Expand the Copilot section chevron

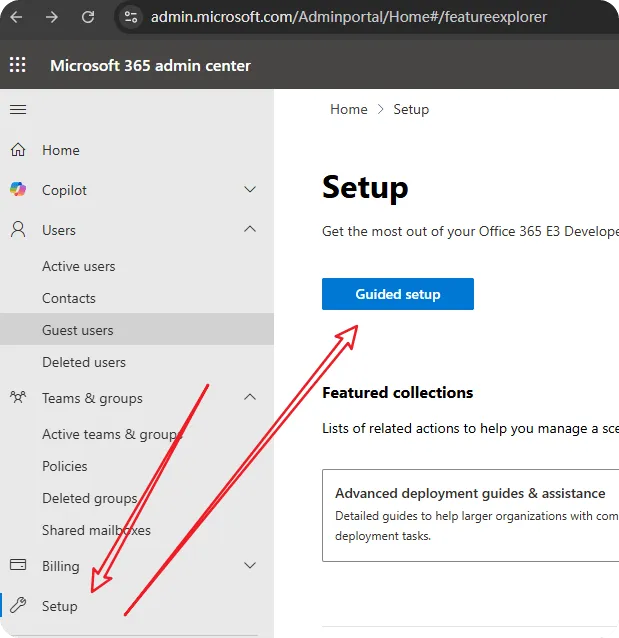(x=250, y=189)
